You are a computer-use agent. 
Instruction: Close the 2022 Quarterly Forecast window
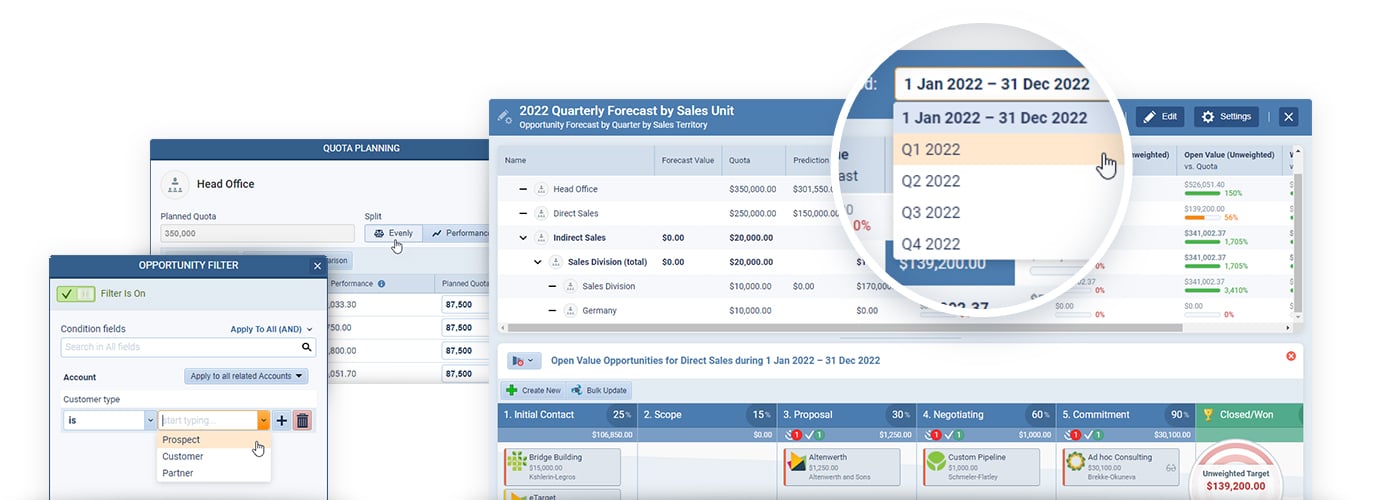[1289, 117]
